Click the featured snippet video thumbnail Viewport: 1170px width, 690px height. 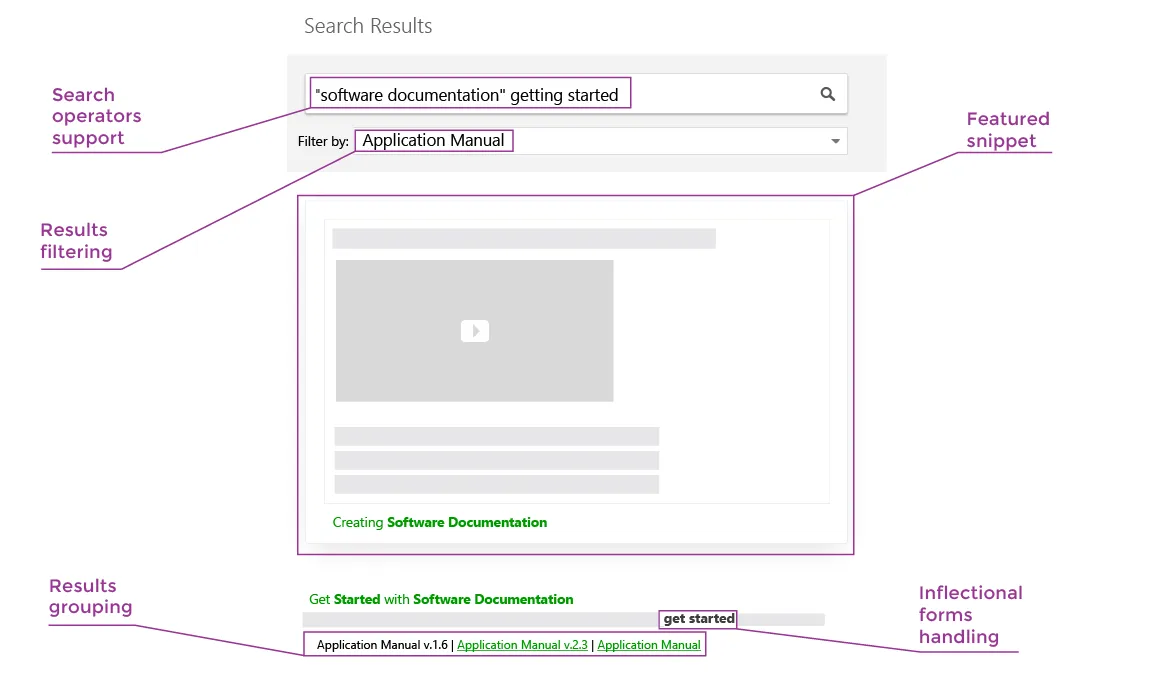click(475, 331)
